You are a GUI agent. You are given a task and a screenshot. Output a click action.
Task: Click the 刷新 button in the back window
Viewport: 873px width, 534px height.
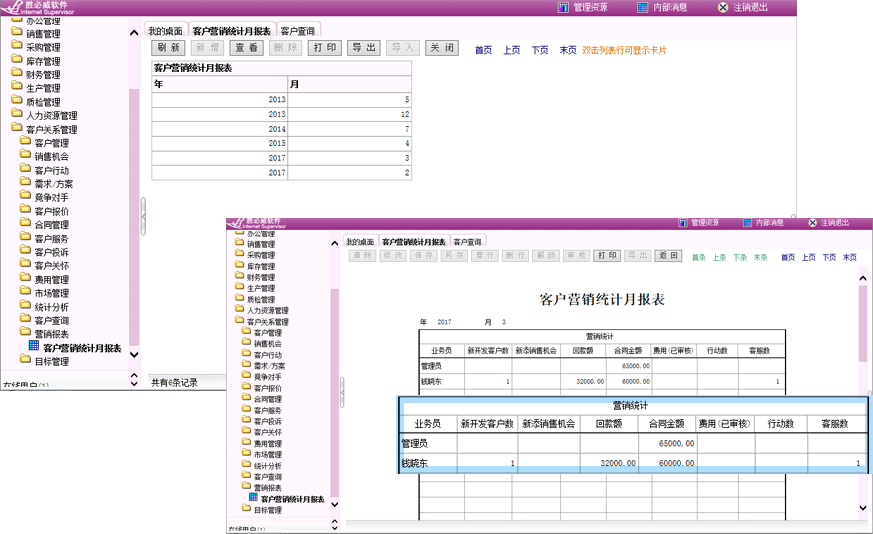pos(168,48)
